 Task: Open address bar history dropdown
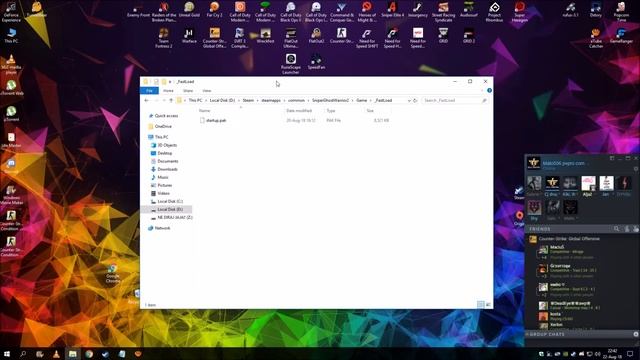[409, 100]
